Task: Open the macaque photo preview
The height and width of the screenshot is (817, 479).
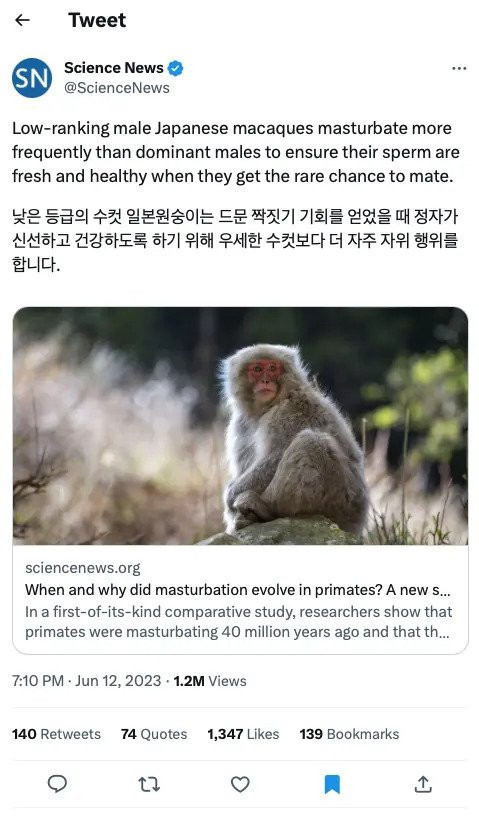Action: click(x=240, y=426)
